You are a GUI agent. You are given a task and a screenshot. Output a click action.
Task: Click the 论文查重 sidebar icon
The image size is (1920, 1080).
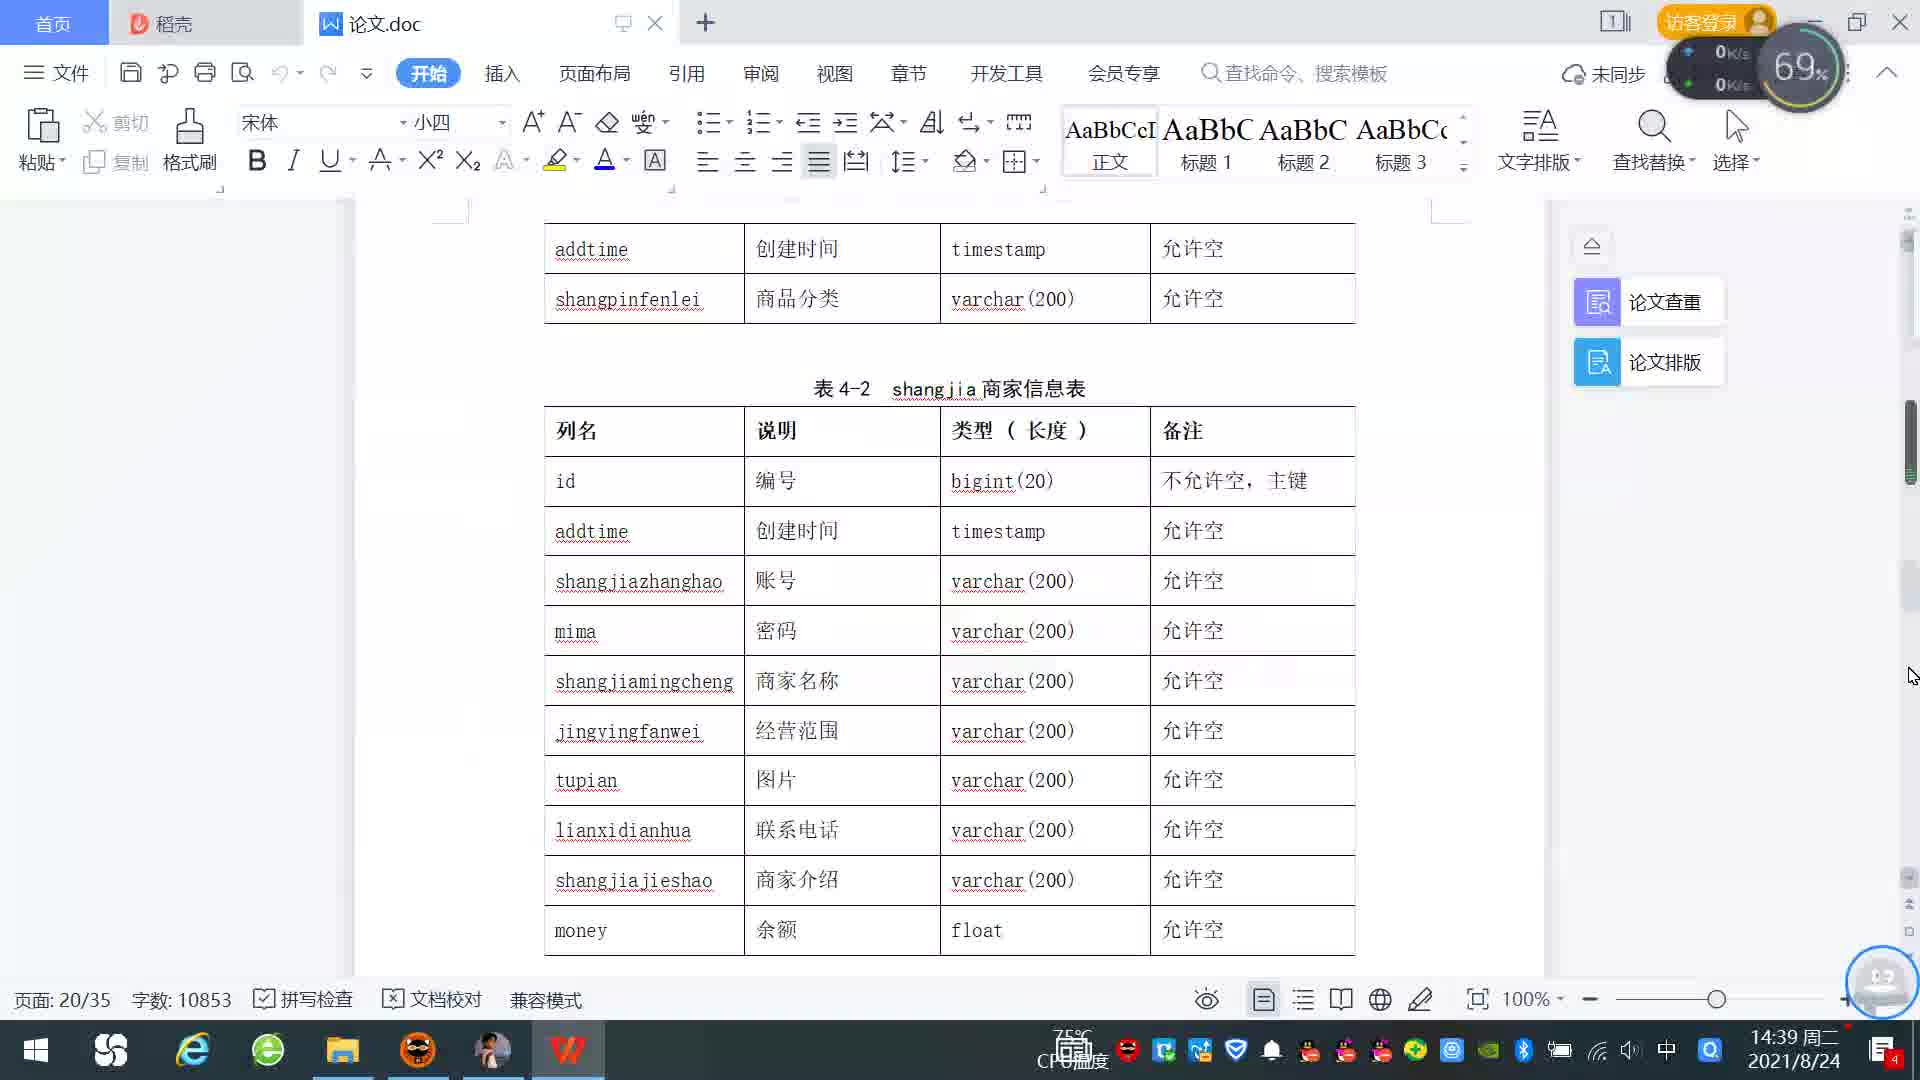click(x=1597, y=302)
